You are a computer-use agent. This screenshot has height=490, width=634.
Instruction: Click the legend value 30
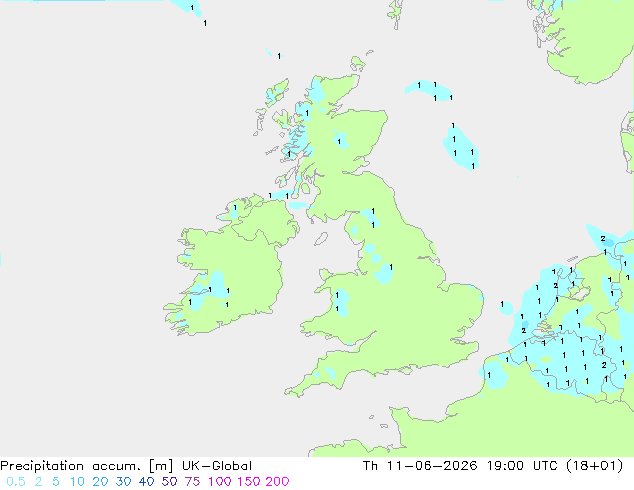pos(123,482)
